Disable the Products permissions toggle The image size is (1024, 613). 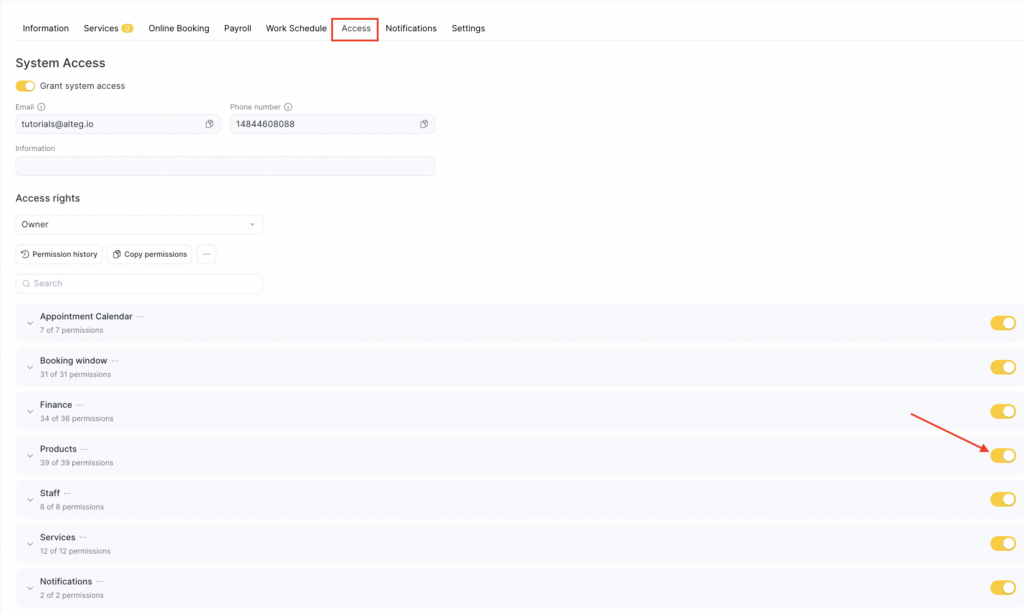[1002, 455]
